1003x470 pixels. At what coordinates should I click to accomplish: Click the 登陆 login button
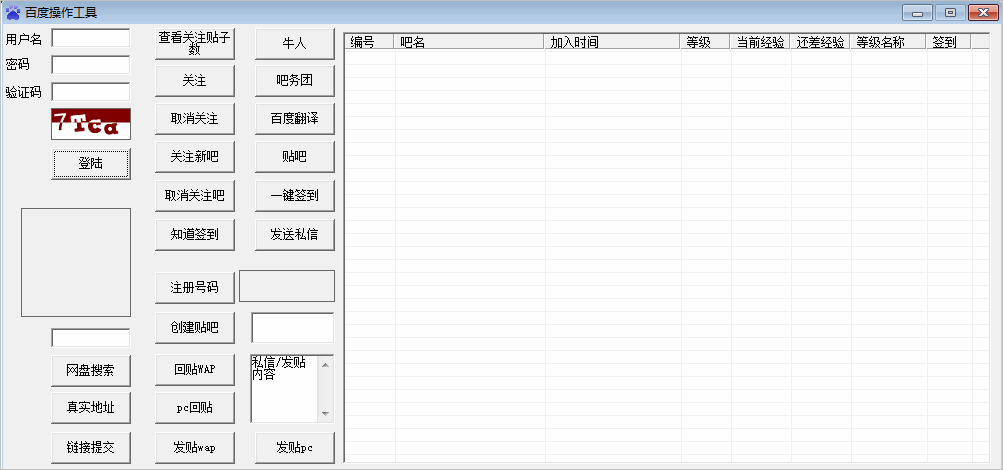pos(91,164)
